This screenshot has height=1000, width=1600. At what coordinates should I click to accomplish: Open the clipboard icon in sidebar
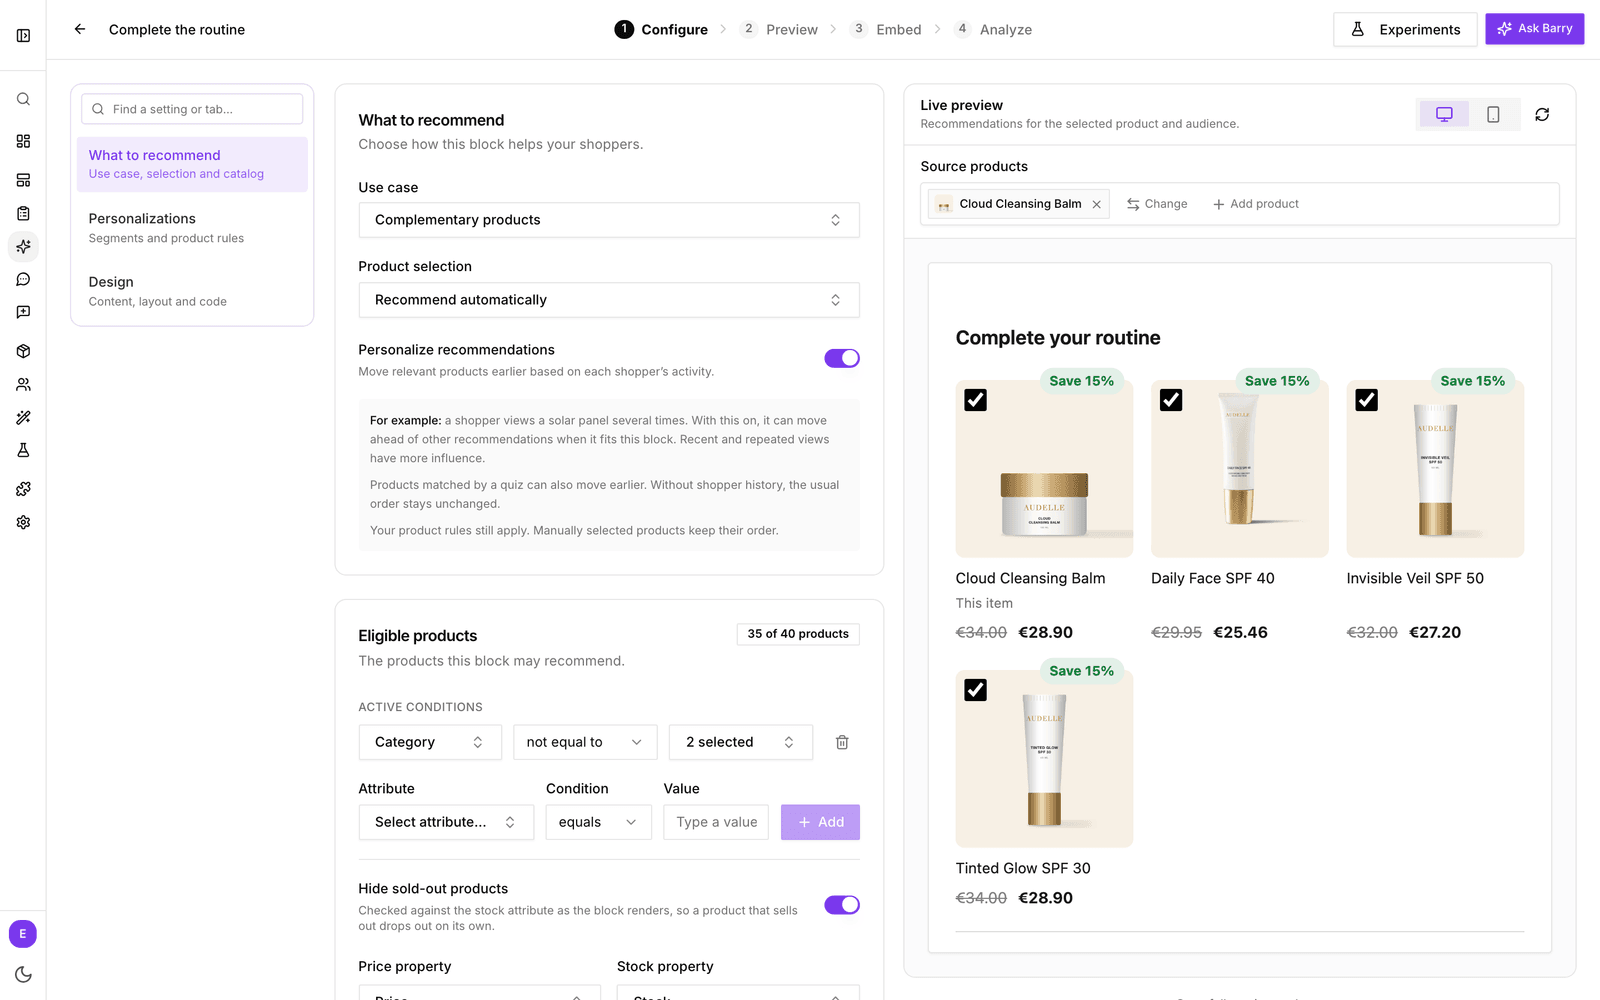pyautogui.click(x=23, y=213)
